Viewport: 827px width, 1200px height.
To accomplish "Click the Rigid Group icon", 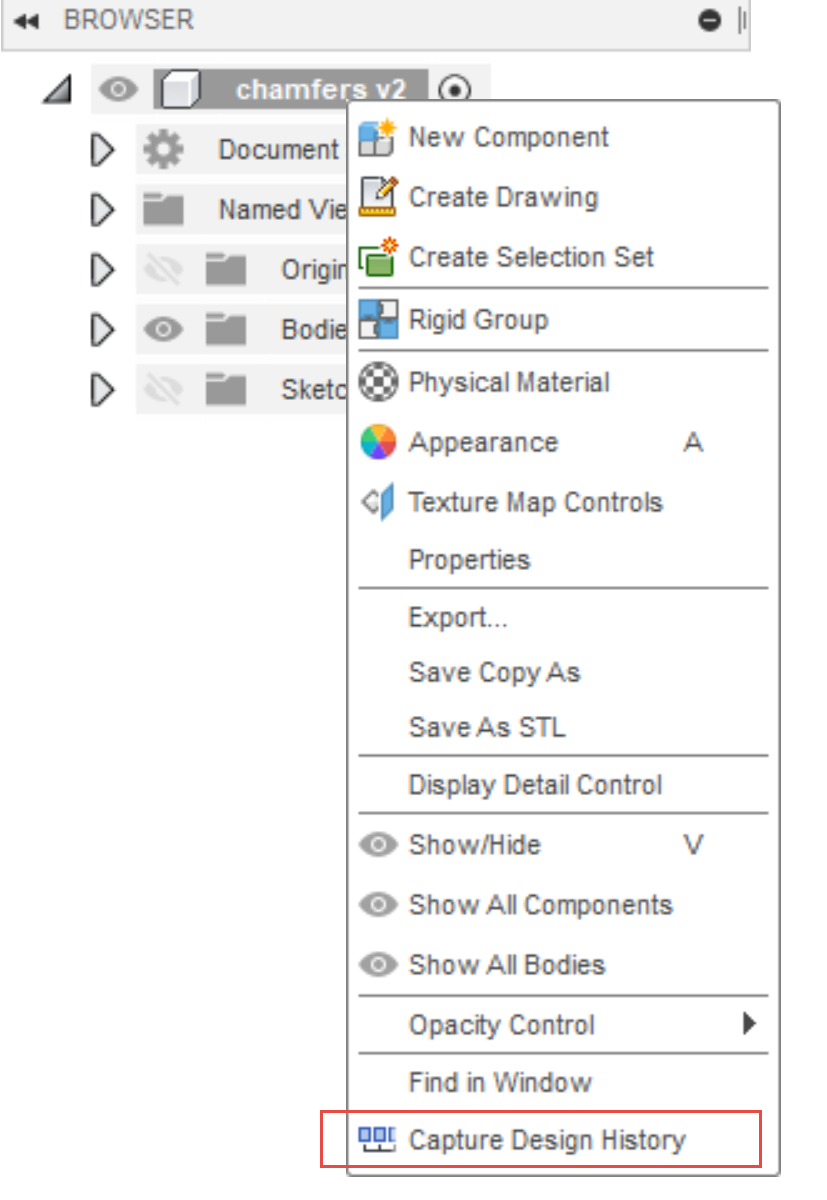I will pyautogui.click(x=379, y=320).
